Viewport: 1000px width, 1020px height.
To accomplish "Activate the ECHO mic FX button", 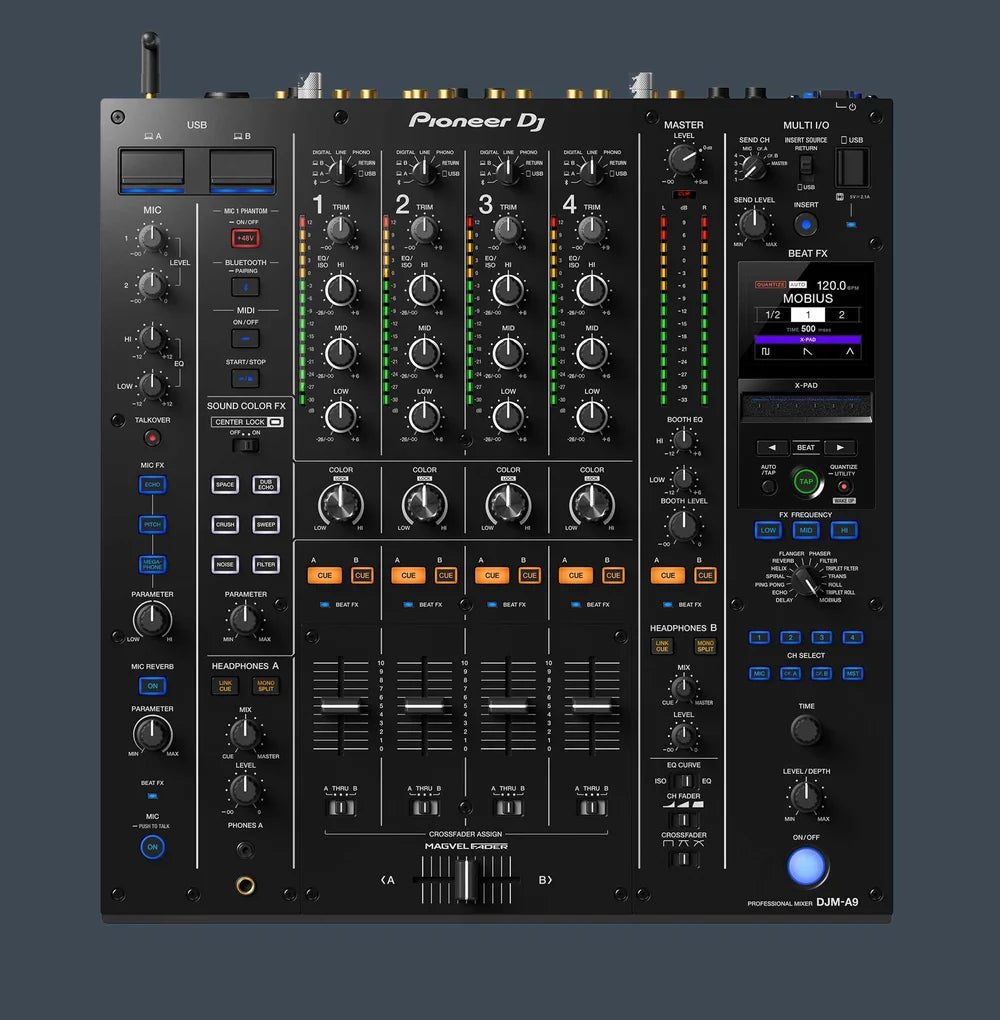I will (152, 485).
